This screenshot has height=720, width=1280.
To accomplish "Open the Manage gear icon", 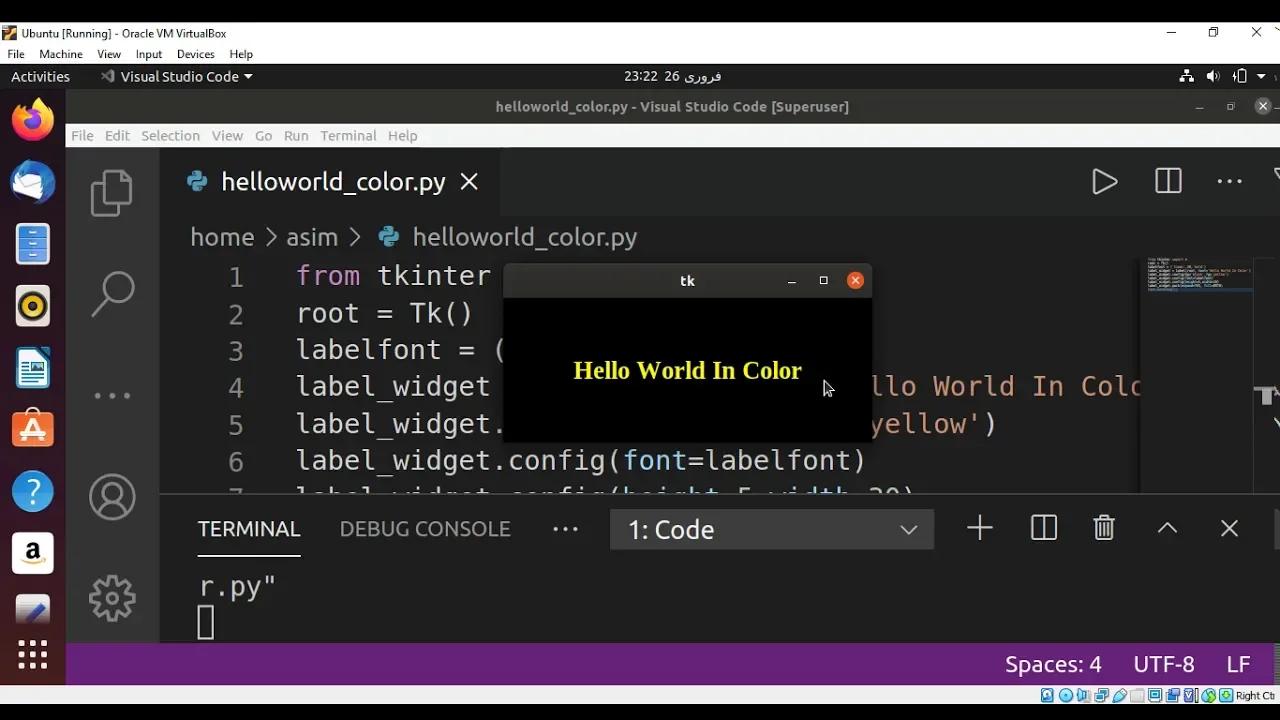I will click(111, 598).
